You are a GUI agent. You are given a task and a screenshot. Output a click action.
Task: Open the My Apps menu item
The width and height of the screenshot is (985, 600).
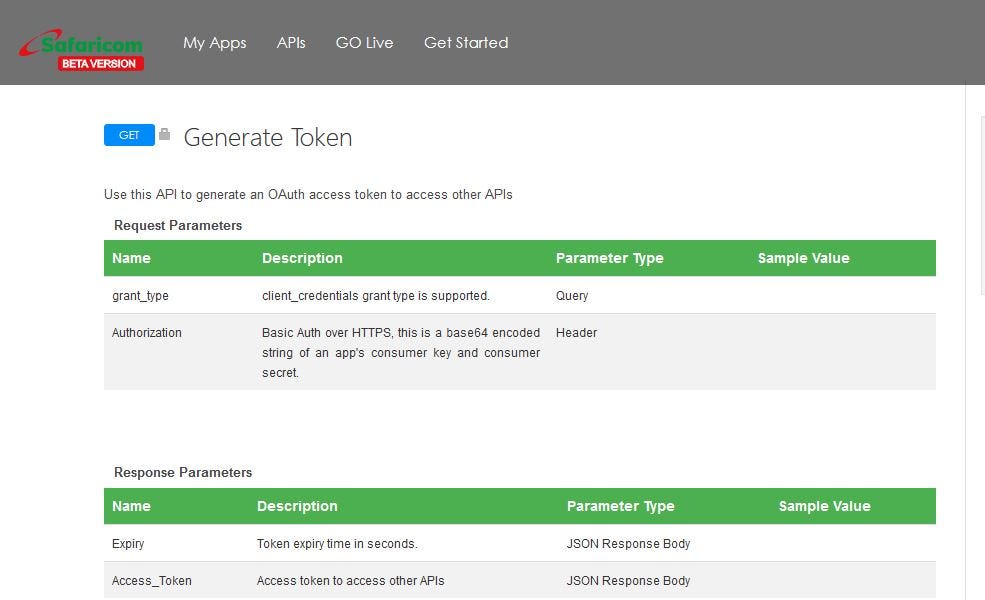click(x=214, y=42)
